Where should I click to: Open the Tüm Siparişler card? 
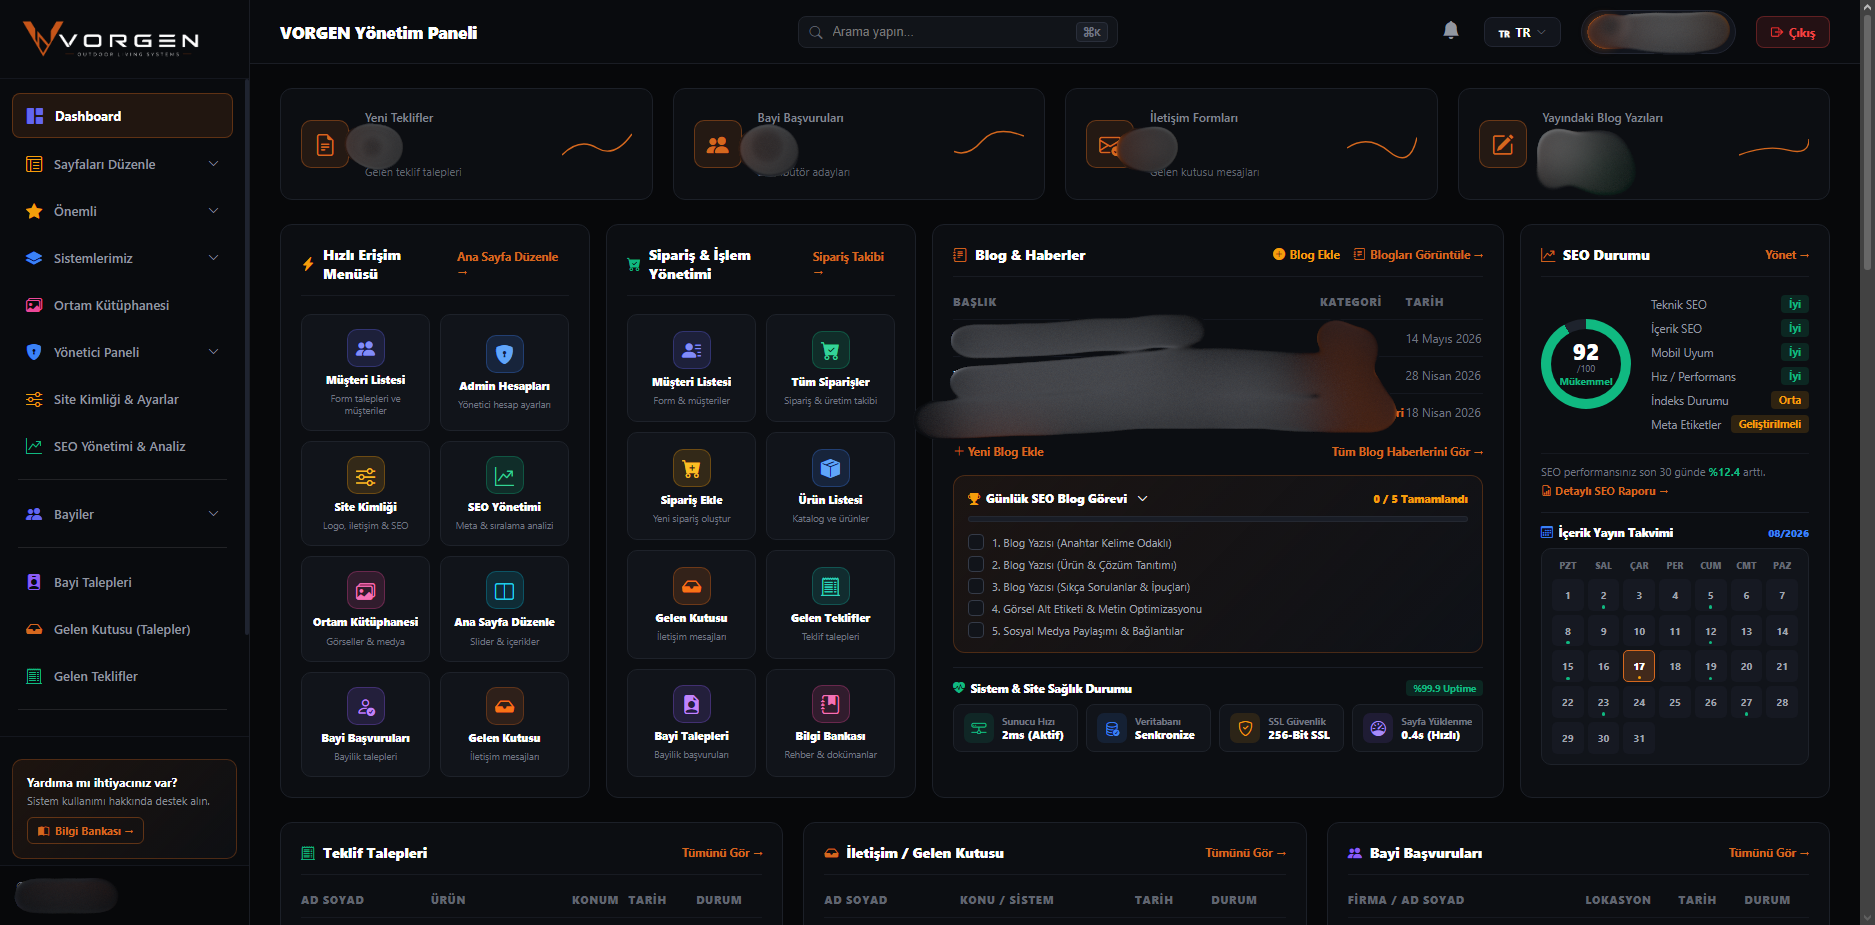point(830,368)
